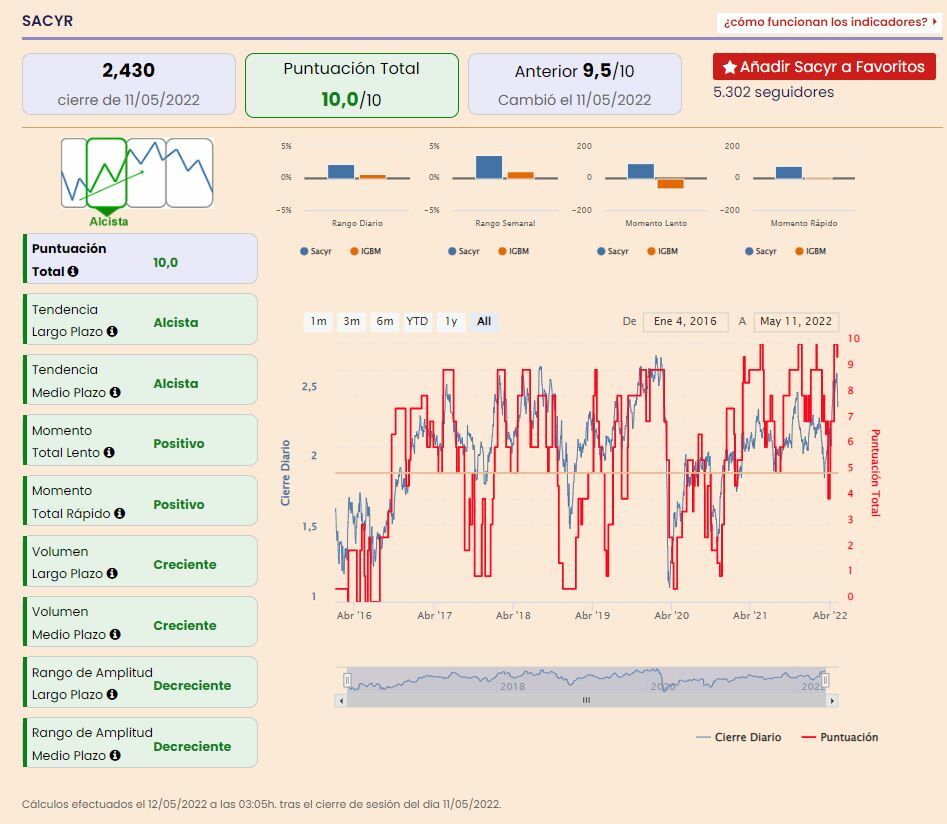Toggle Cierre Diario line in chart legend
947x824 pixels.
[x=739, y=738]
